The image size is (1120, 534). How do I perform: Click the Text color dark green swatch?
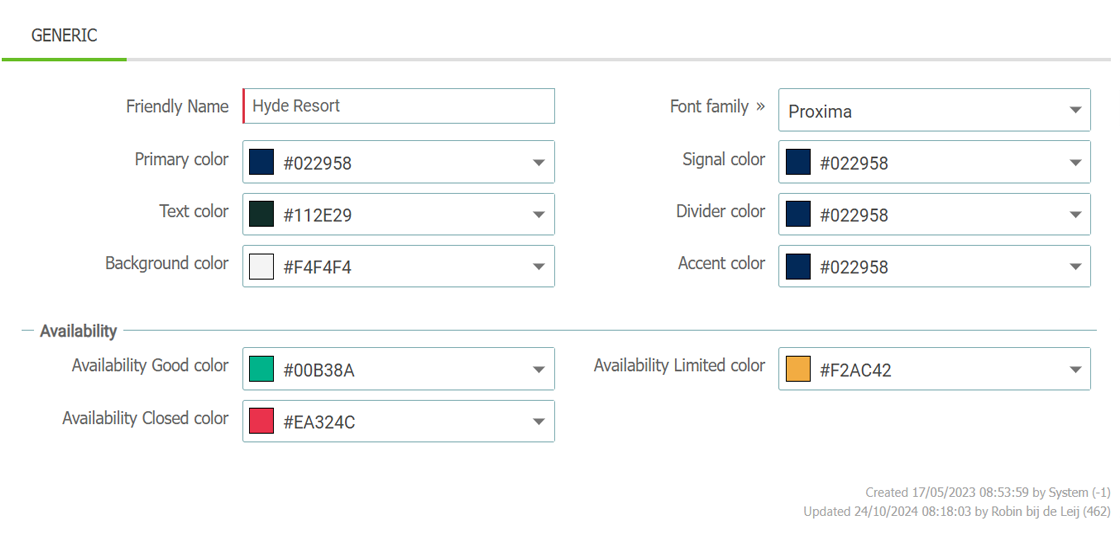pos(261,214)
